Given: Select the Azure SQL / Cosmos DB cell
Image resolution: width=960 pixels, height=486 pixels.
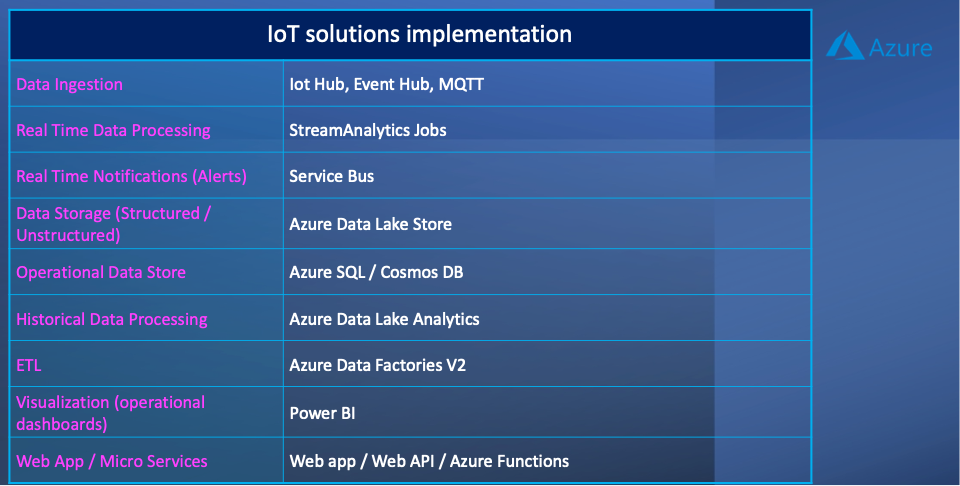Looking at the screenshot, I should [547, 272].
